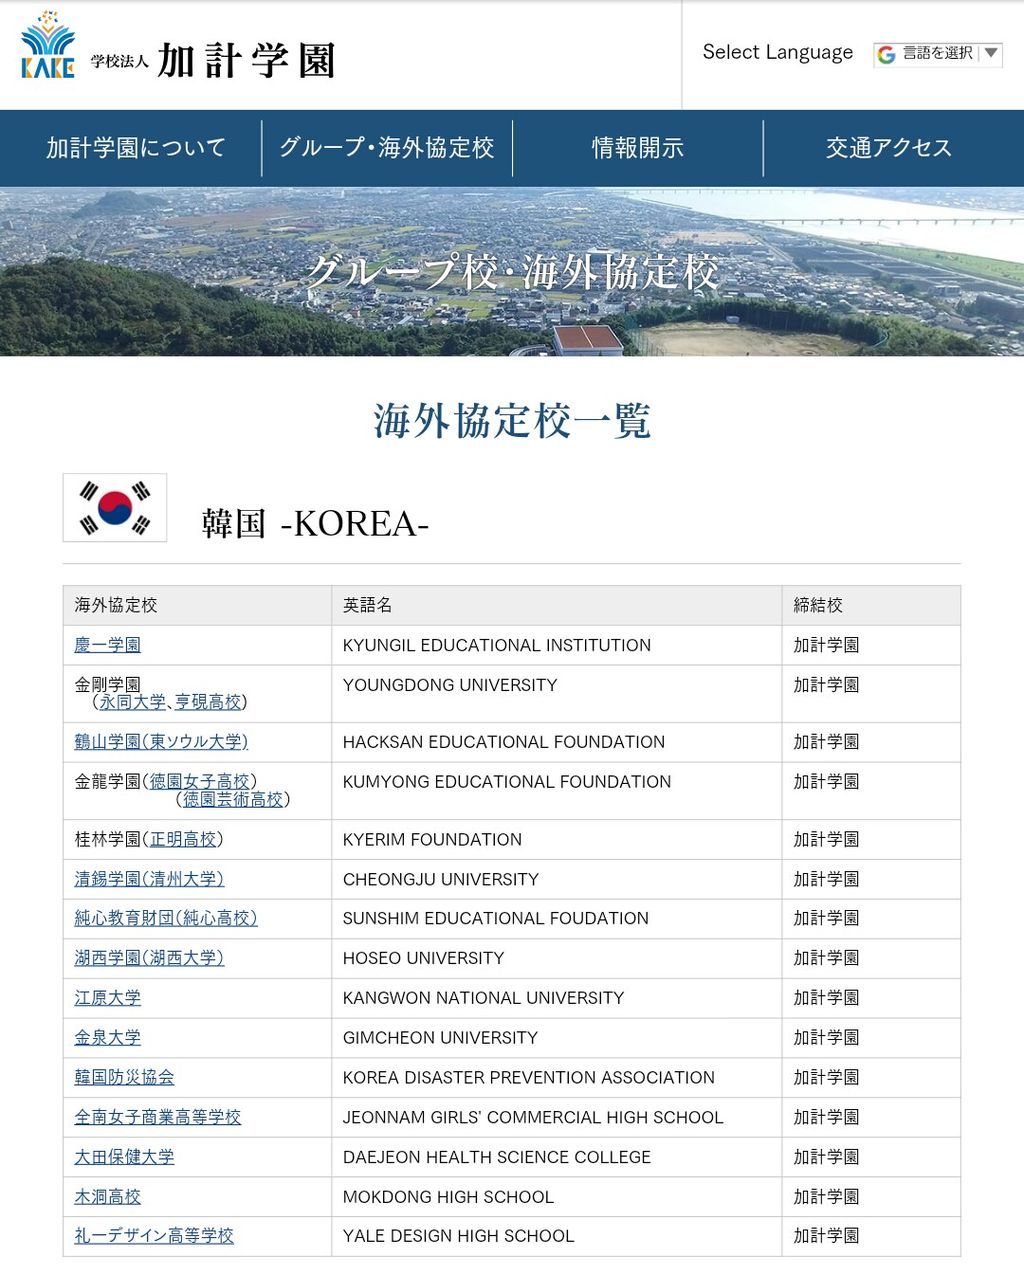Click the SUNSHIM EDUCATIONAL FOUDATION cell
1024x1275 pixels.
[x=556, y=918]
